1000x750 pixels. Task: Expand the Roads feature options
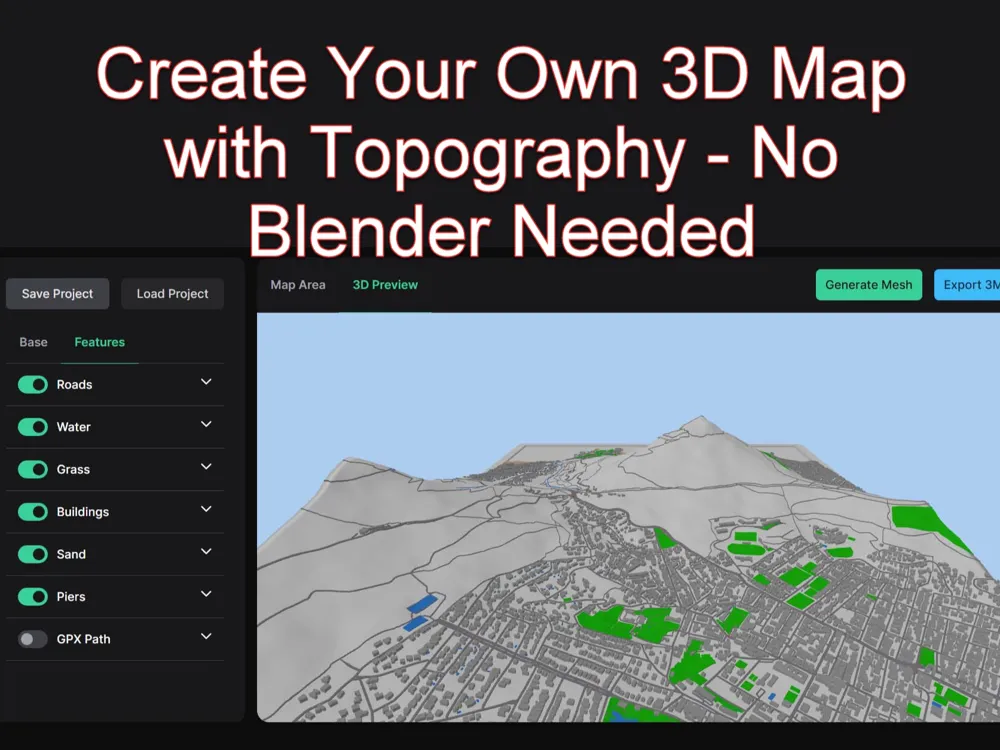pyautogui.click(x=205, y=383)
